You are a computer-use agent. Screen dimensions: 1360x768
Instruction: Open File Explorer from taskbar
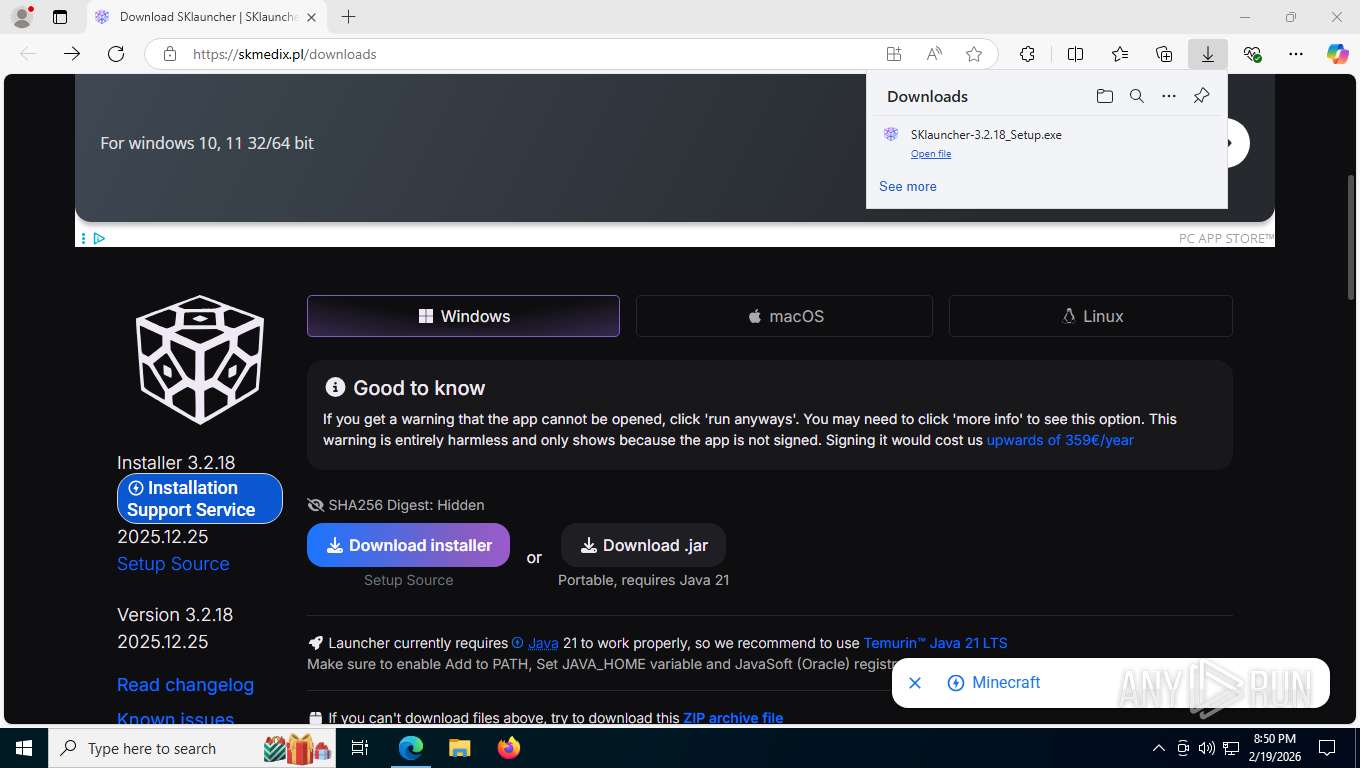(x=459, y=748)
